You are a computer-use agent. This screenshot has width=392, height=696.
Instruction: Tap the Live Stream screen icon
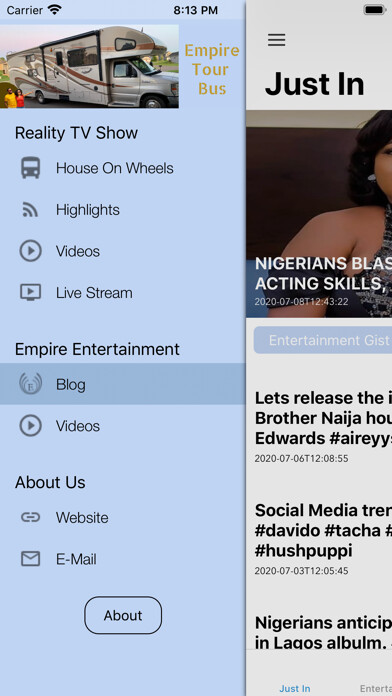click(31, 293)
